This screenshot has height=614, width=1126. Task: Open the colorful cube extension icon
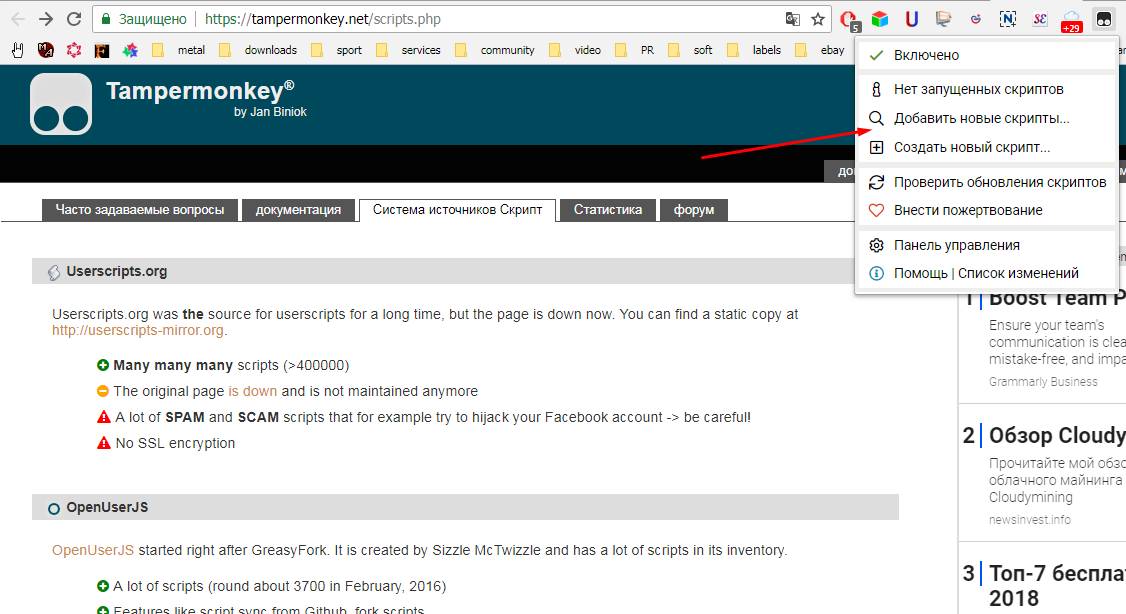[880, 19]
